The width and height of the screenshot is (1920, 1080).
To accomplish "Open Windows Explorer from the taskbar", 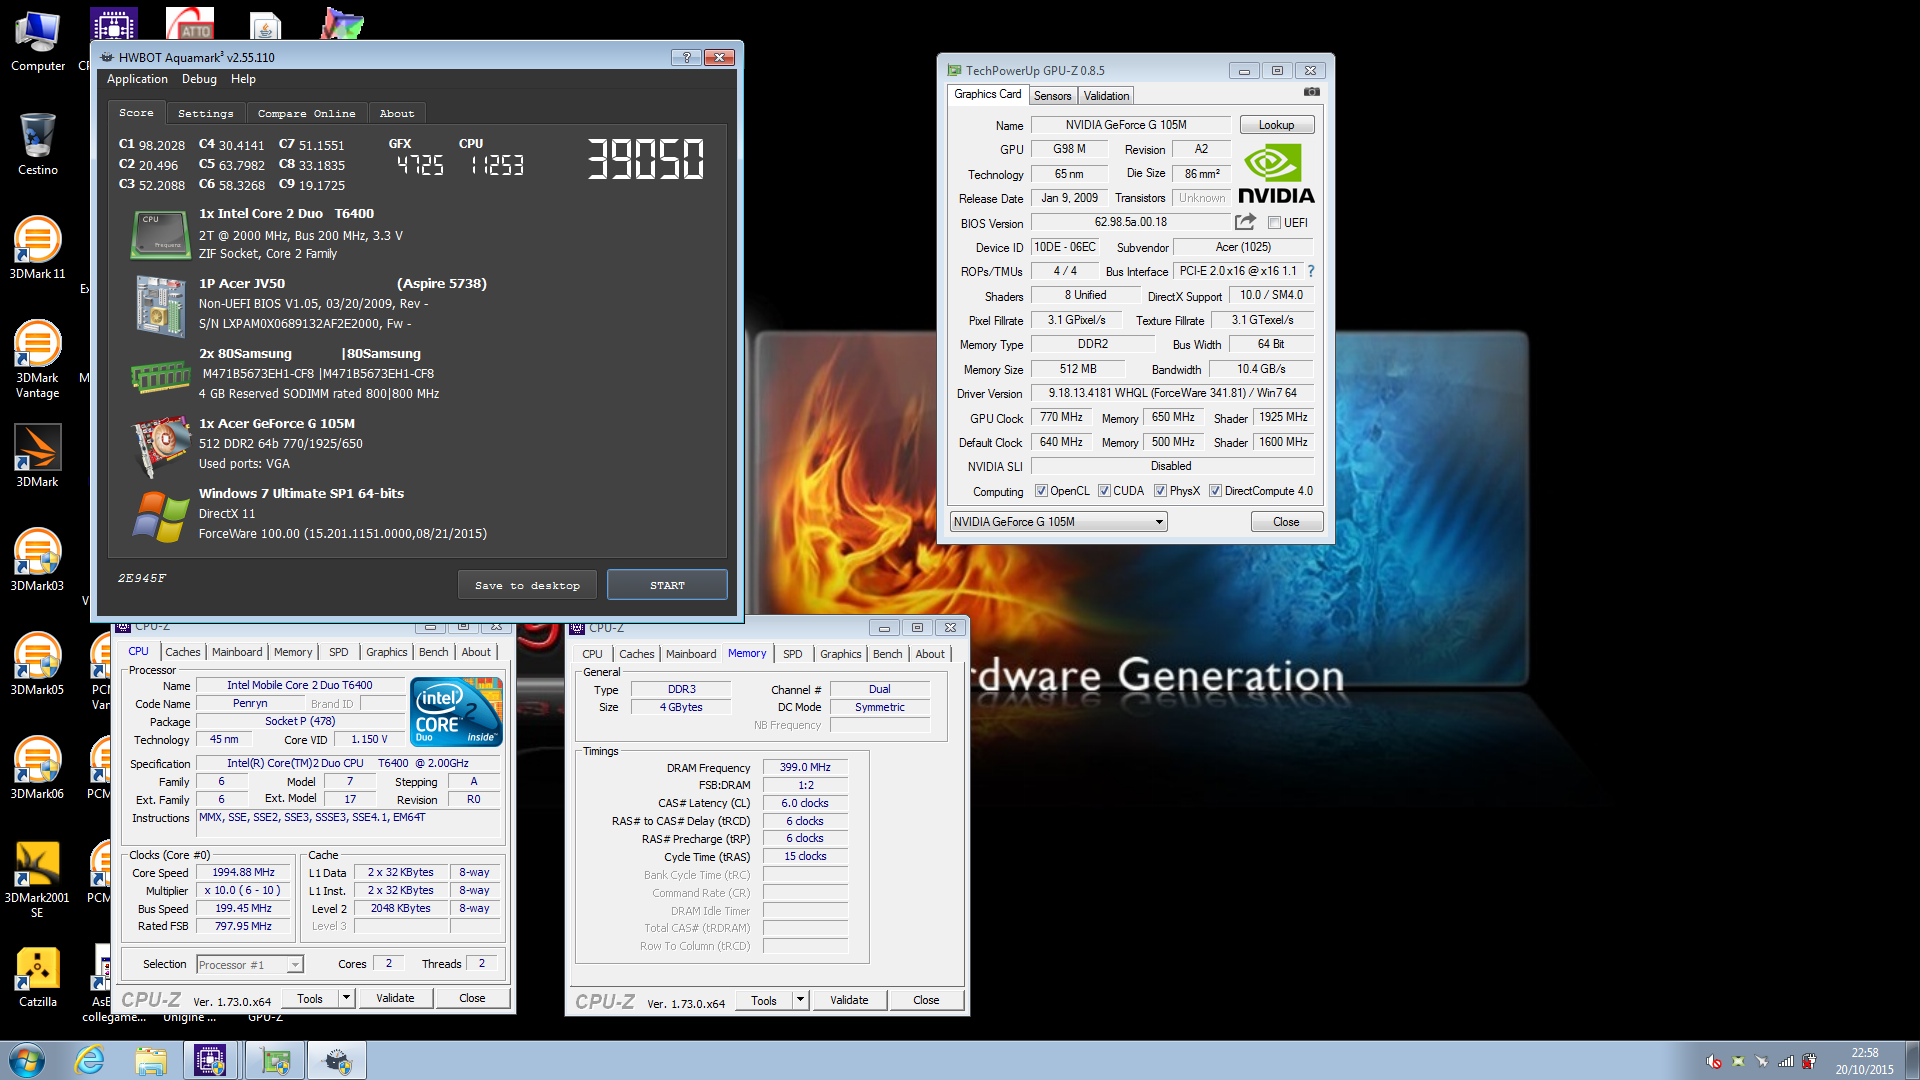I will point(151,1060).
